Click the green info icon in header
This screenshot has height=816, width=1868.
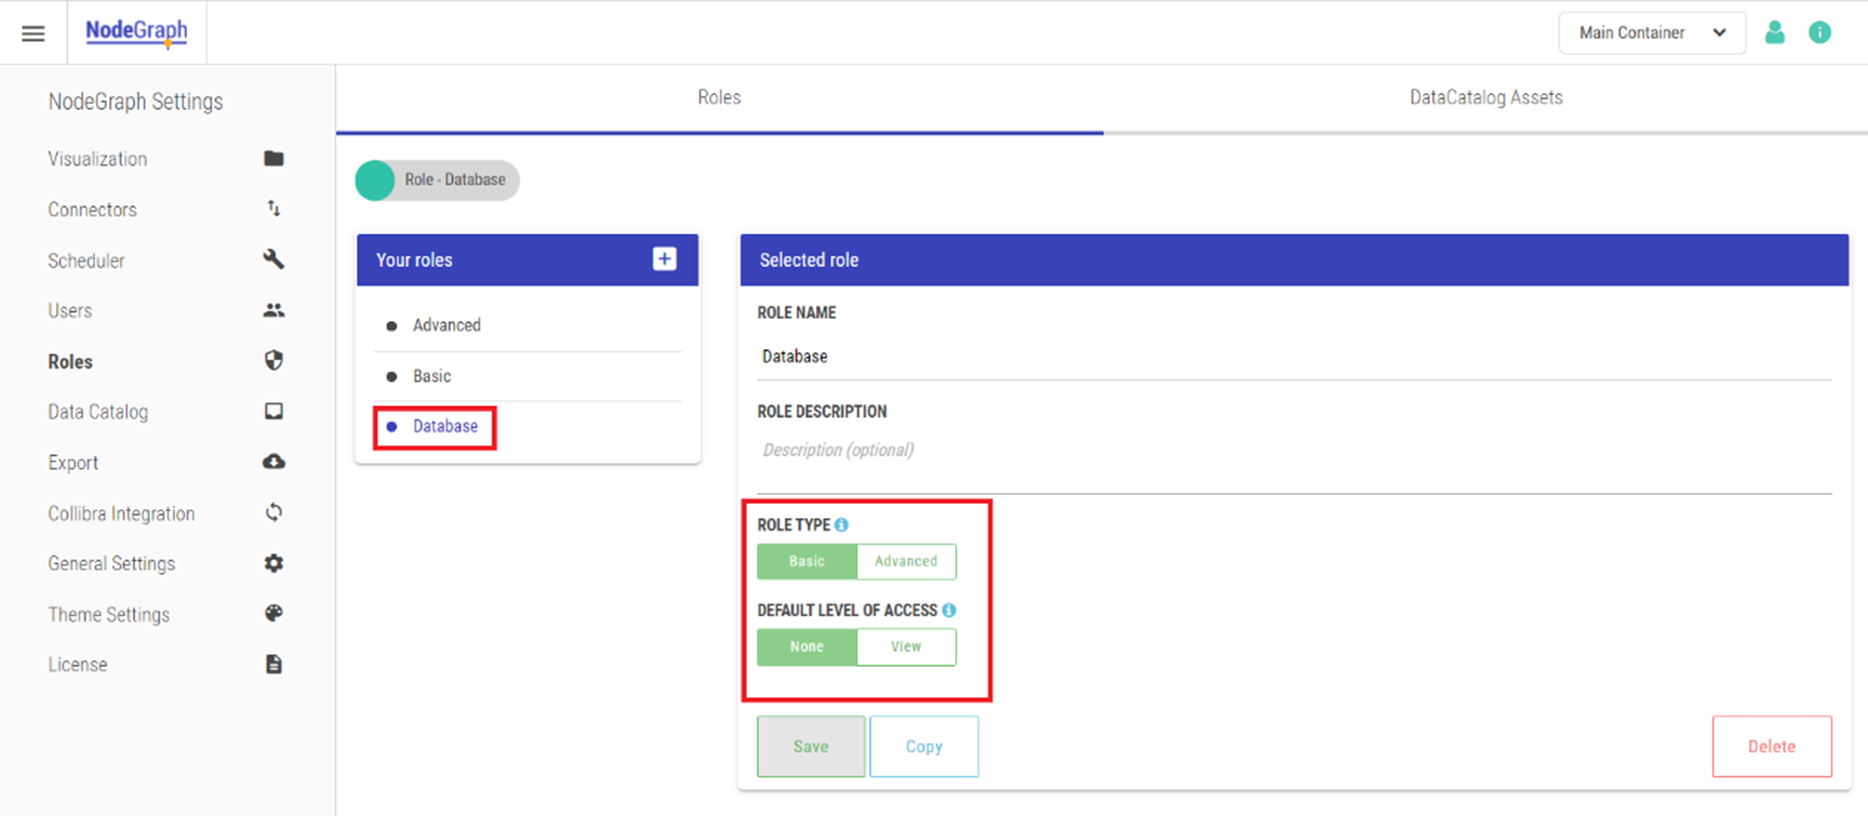(x=1820, y=33)
